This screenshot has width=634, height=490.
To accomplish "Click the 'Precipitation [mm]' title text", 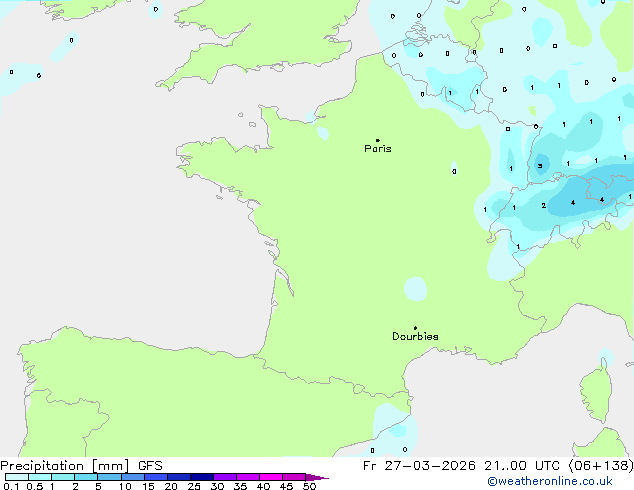I will (x=65, y=466).
